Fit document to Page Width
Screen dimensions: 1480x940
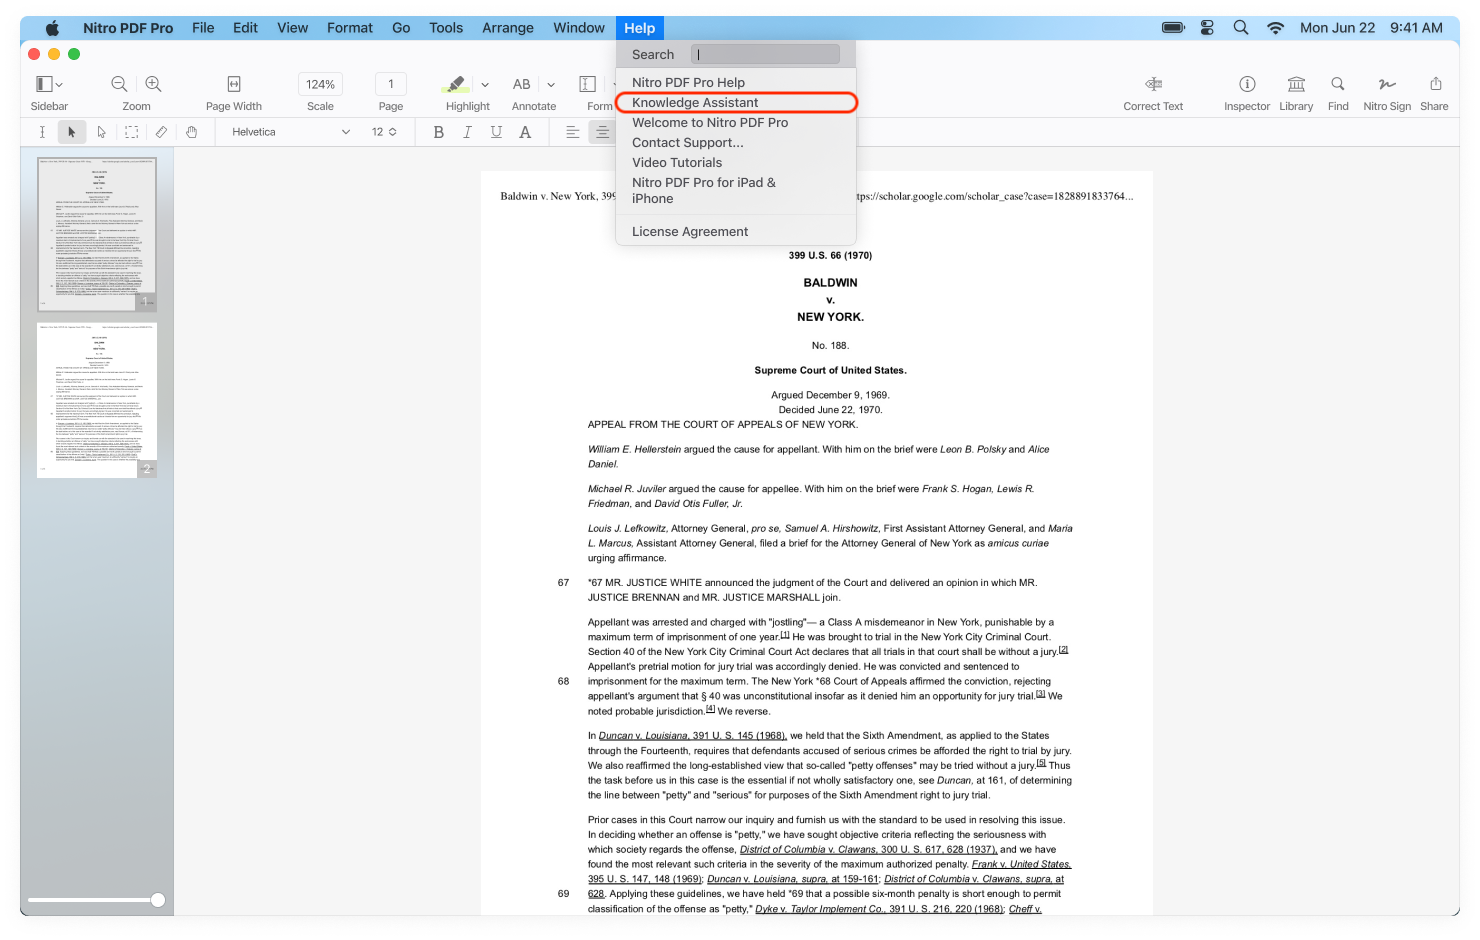coord(233,84)
